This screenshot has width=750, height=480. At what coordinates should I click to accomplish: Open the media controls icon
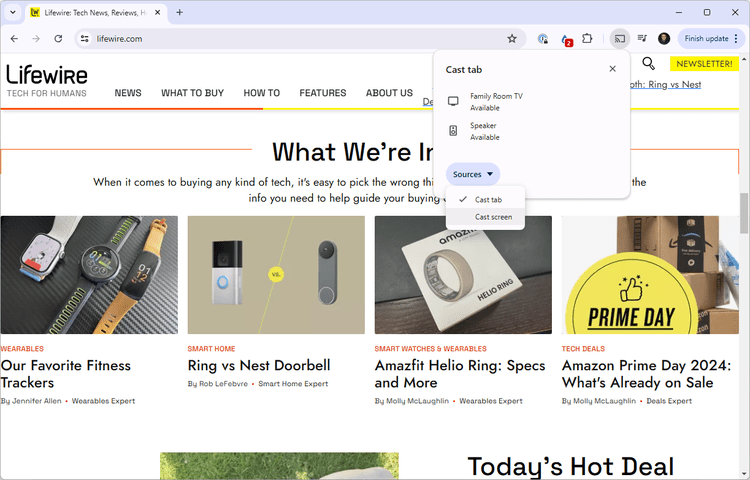(x=642, y=39)
